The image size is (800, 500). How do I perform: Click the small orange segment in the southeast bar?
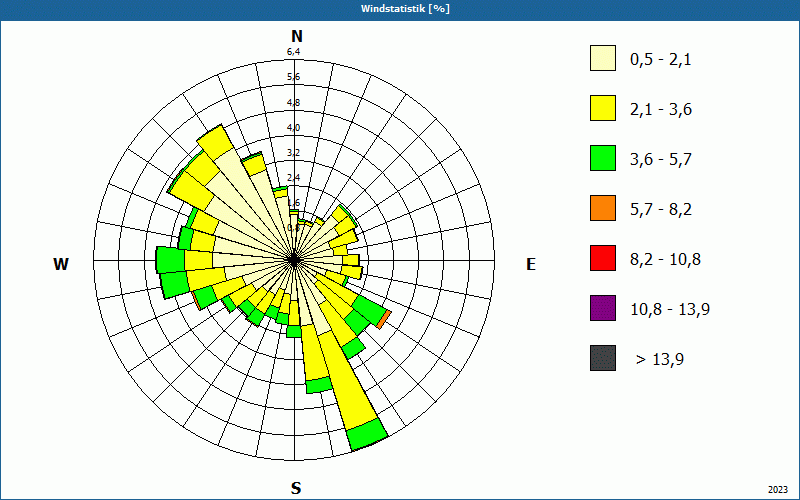coord(385,319)
